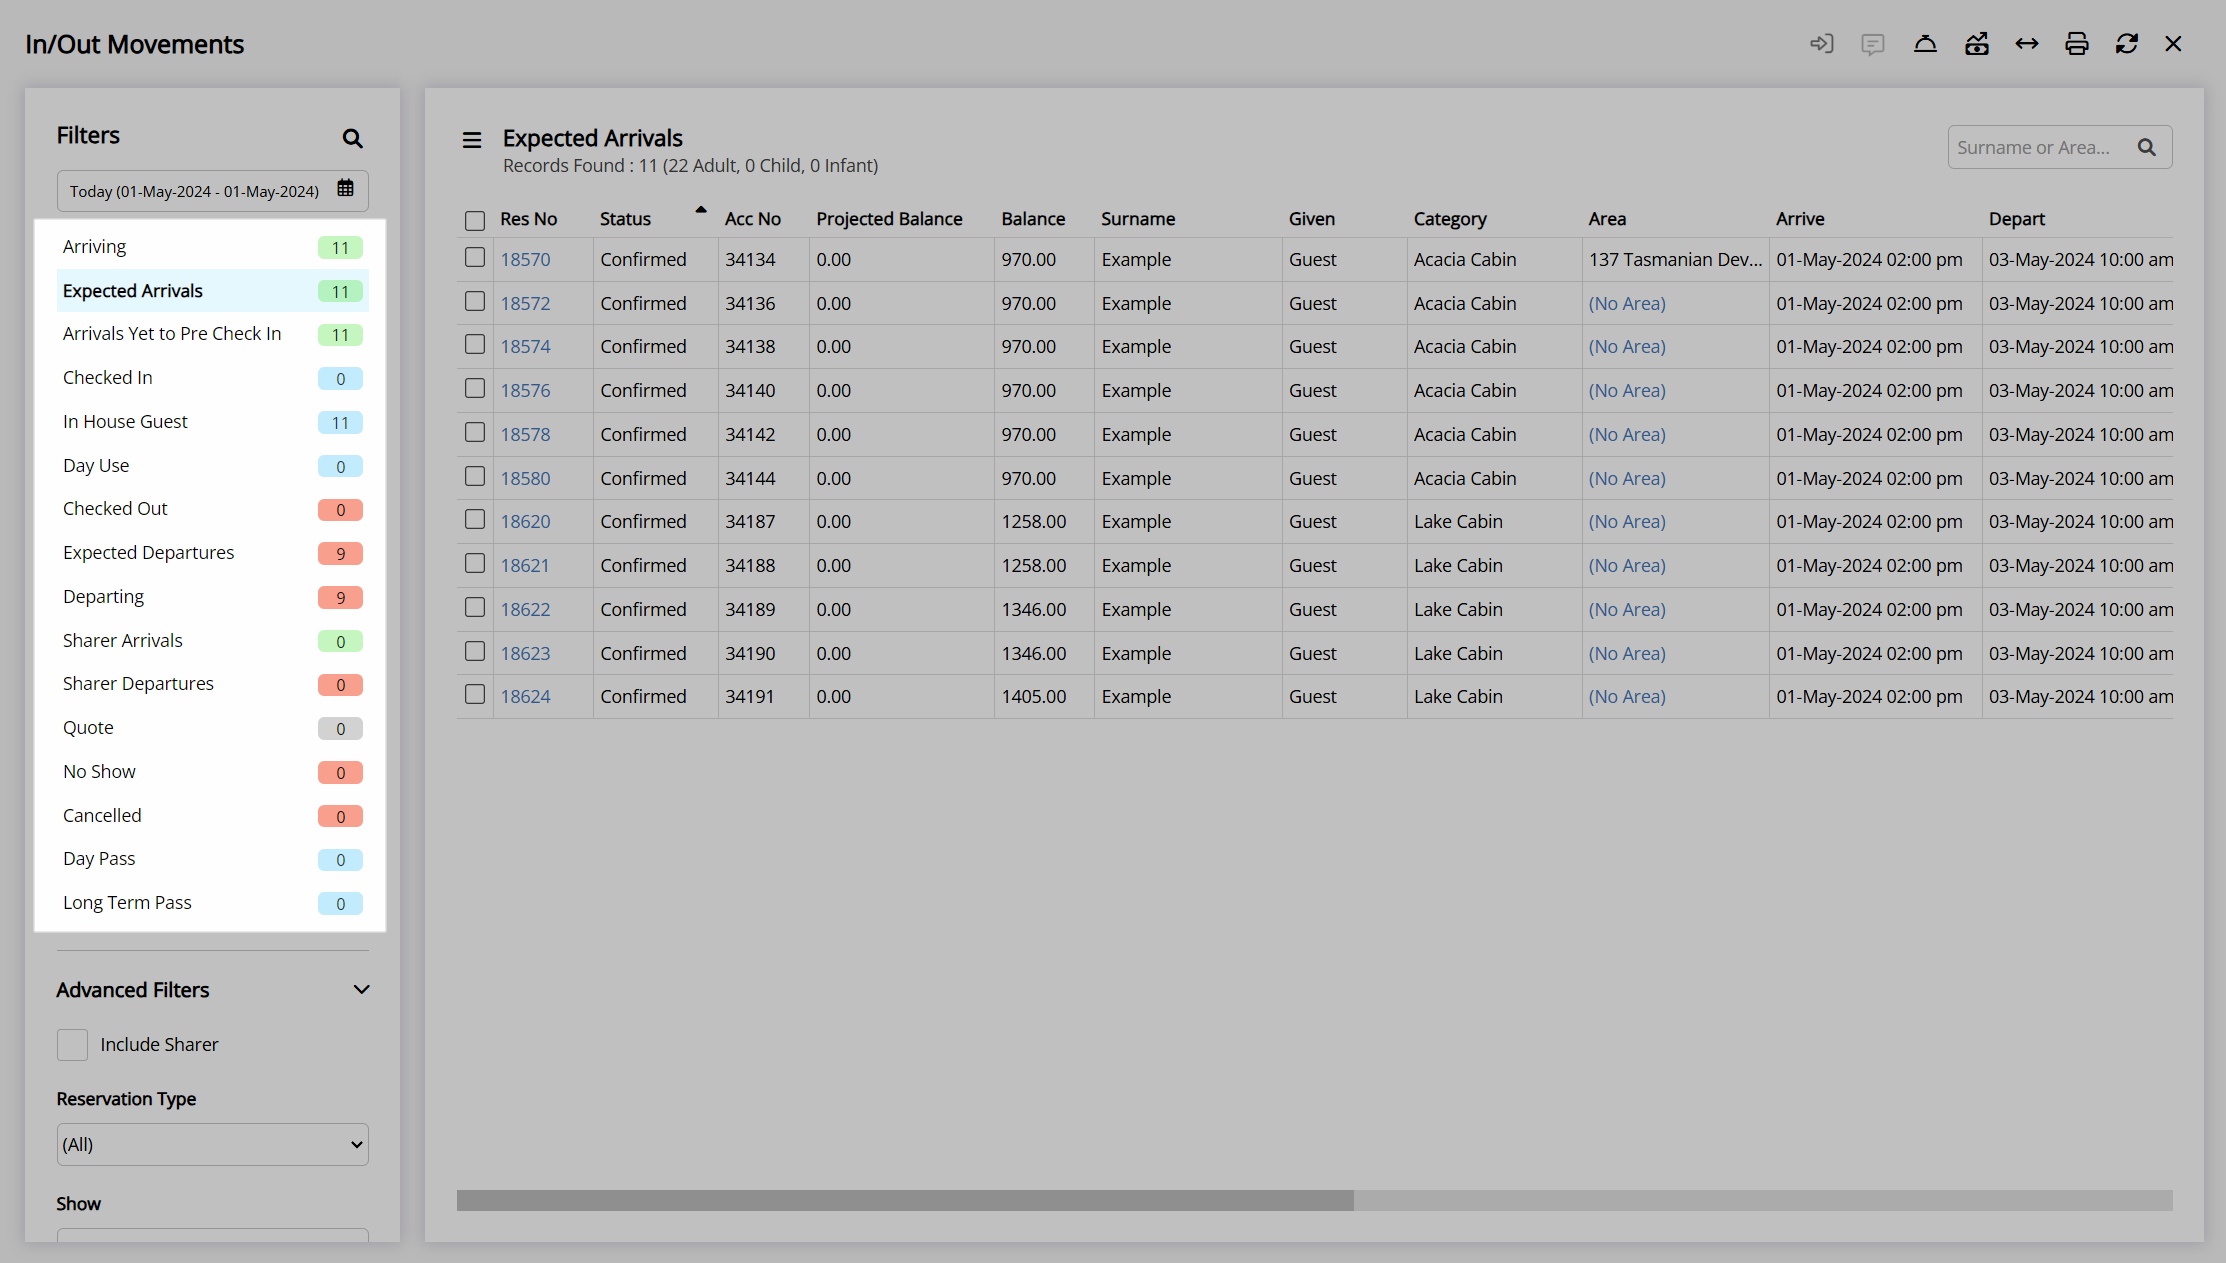Sort by the Arrive column header

[x=1800, y=219]
